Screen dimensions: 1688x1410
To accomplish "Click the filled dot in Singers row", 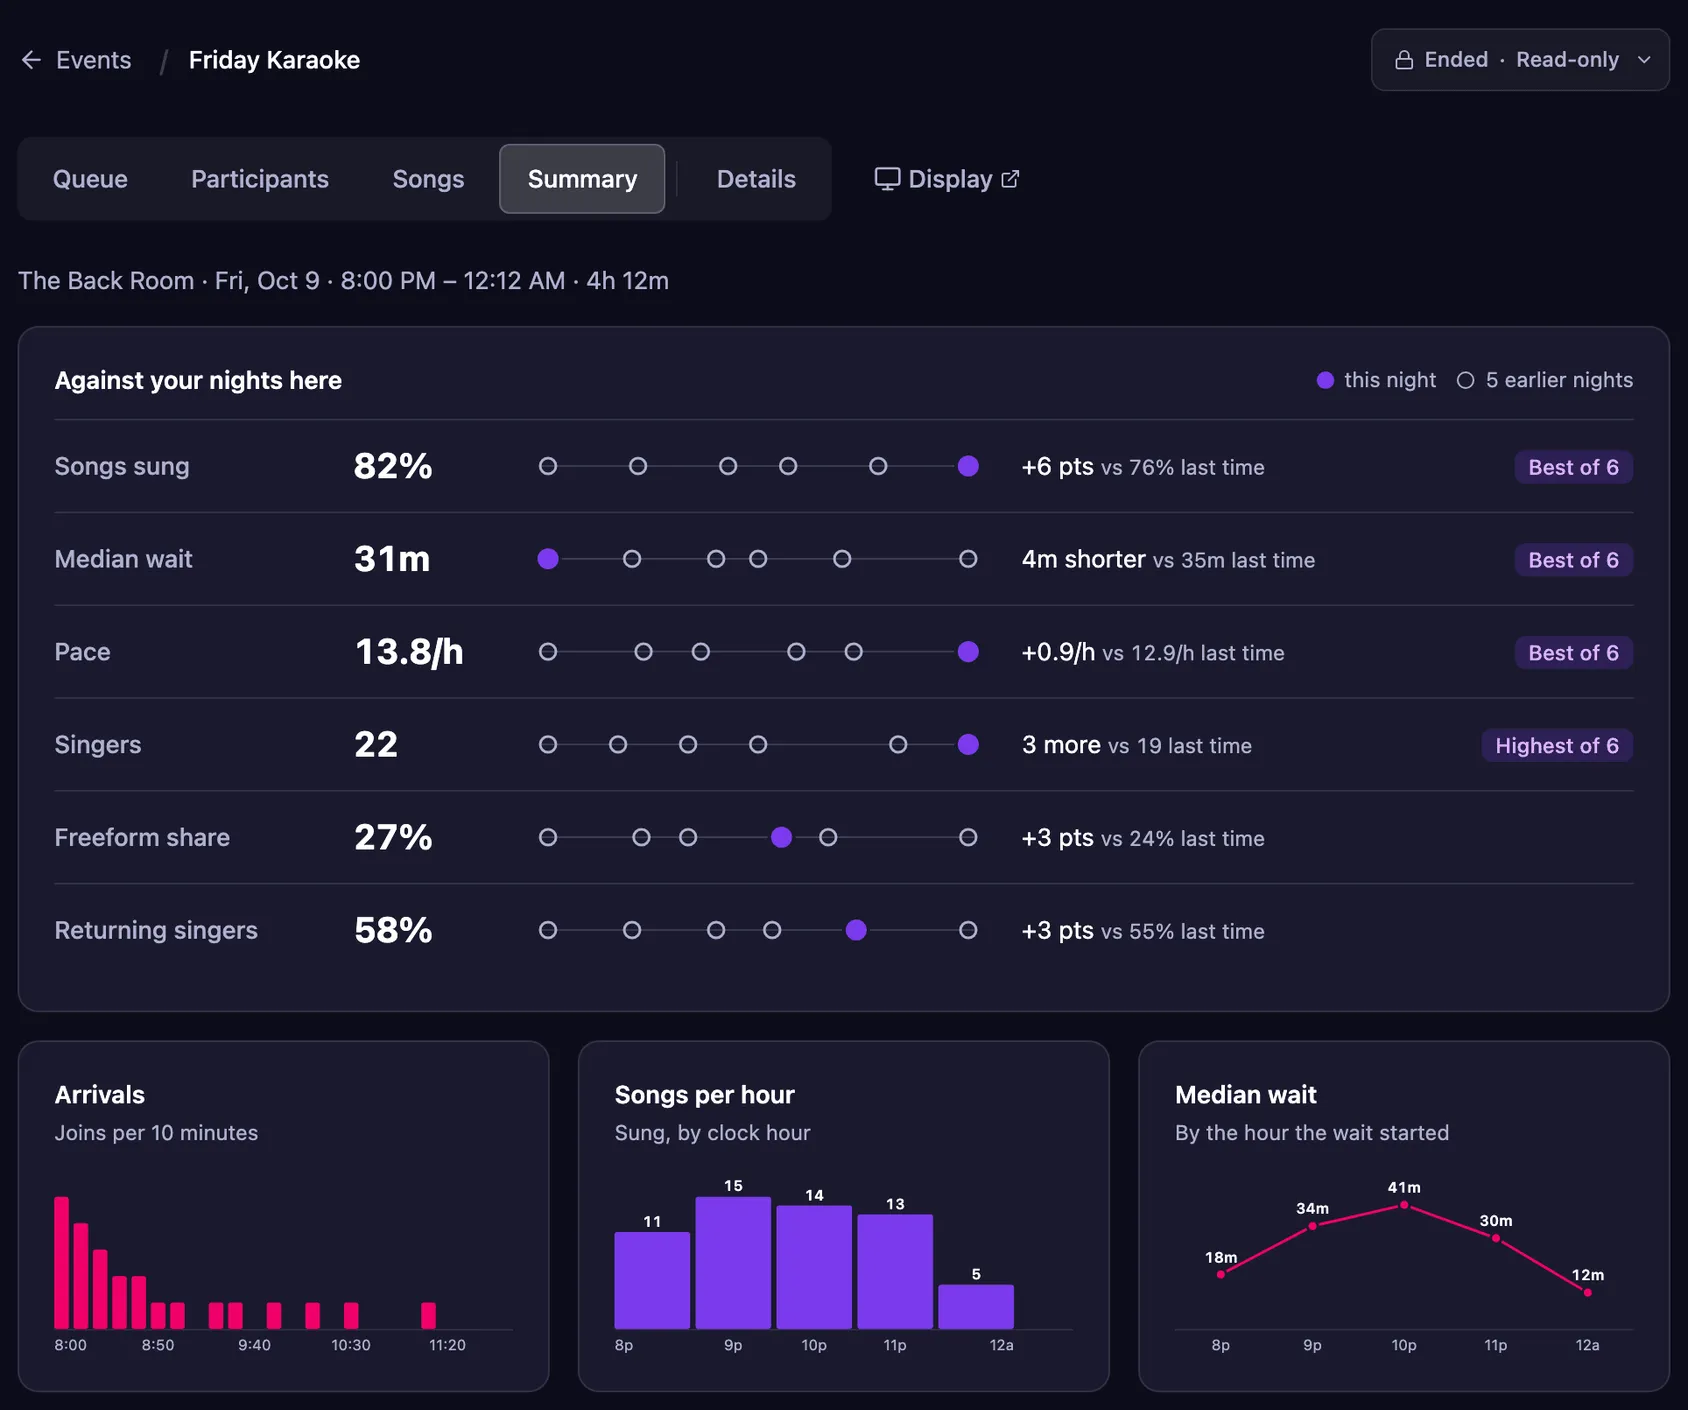I will 968,744.
